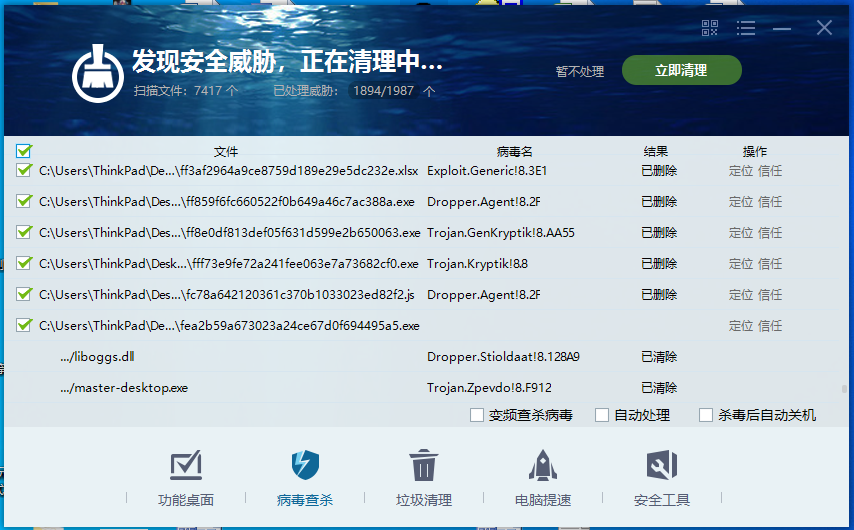Image resolution: width=854 pixels, height=530 pixels.
Task: Click 信任 for ff859f6fc exe row
Action: tap(770, 202)
